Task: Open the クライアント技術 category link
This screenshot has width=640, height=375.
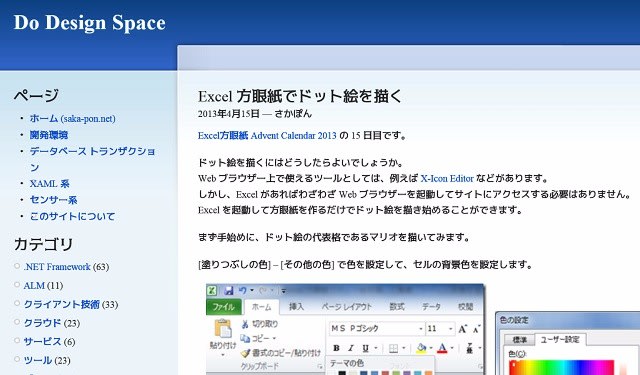Action: tap(62, 304)
